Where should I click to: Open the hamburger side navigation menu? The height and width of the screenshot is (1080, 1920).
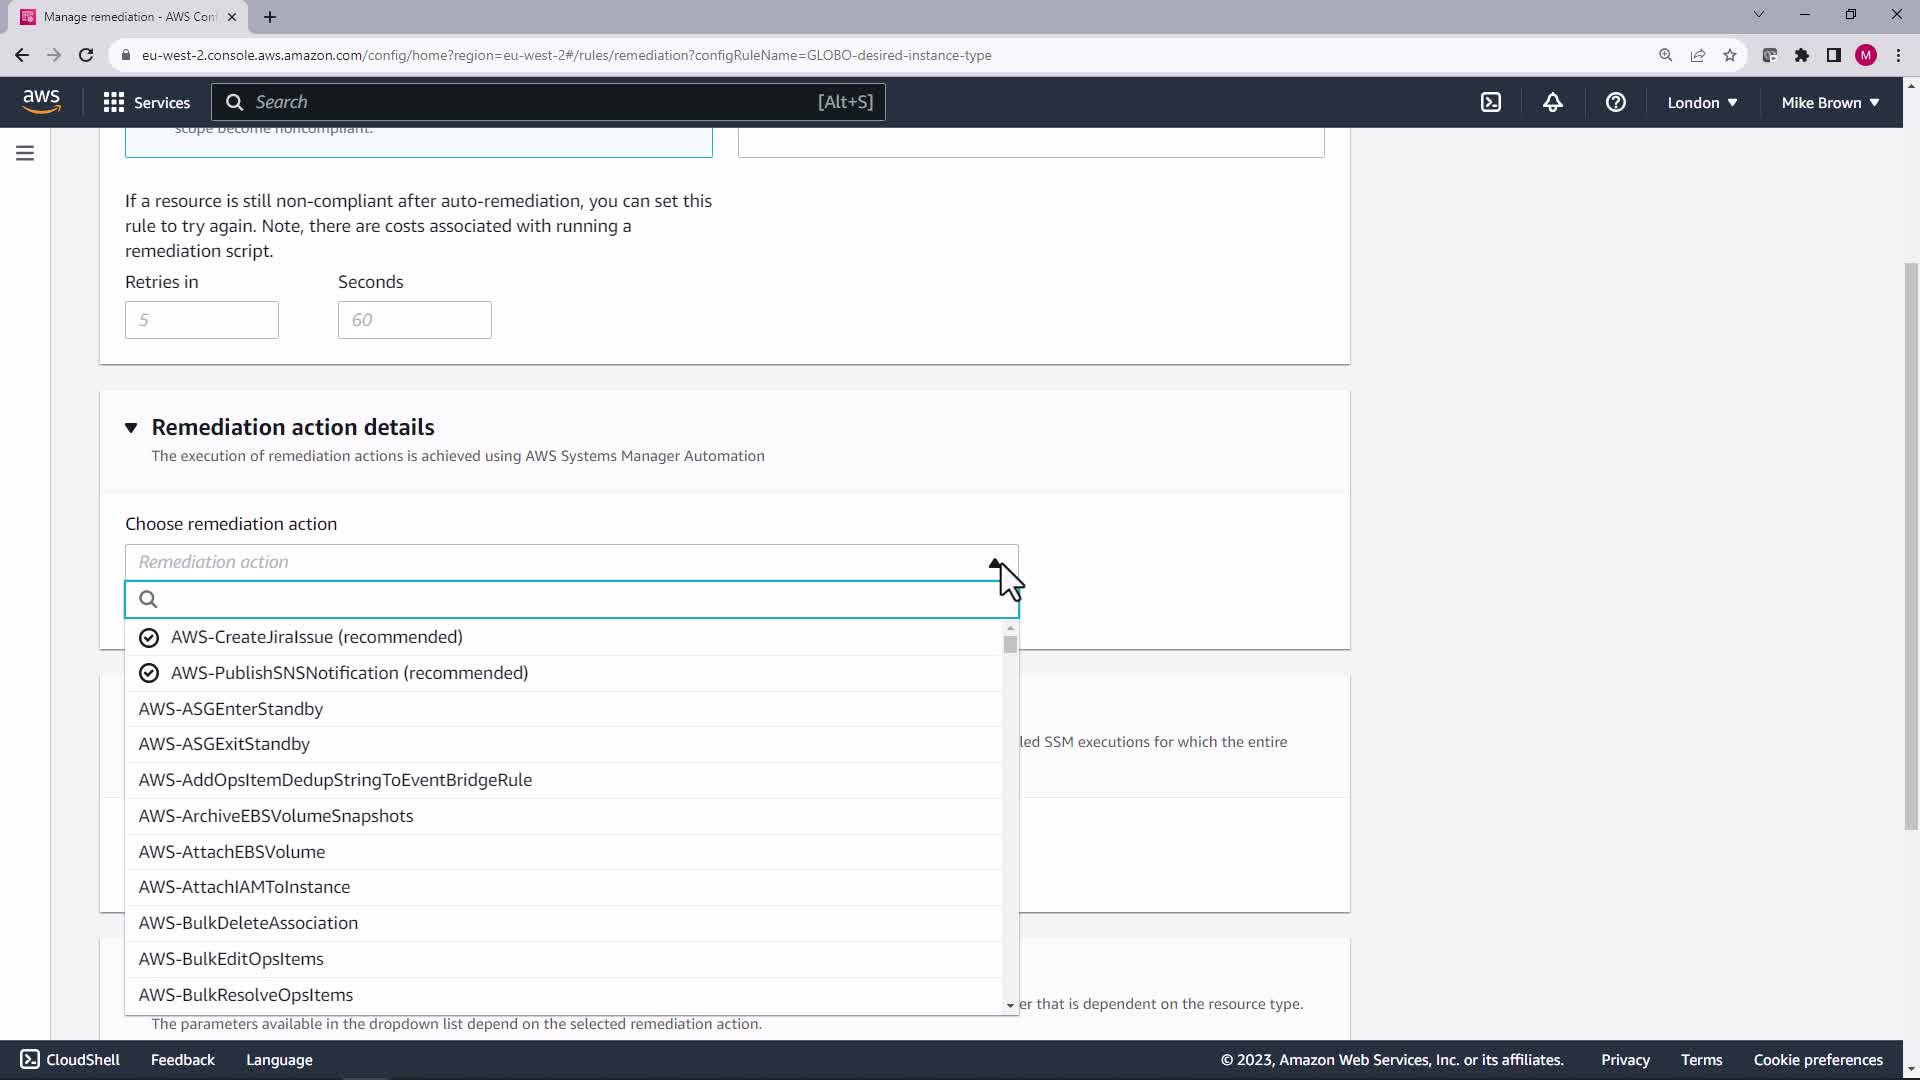(x=25, y=153)
